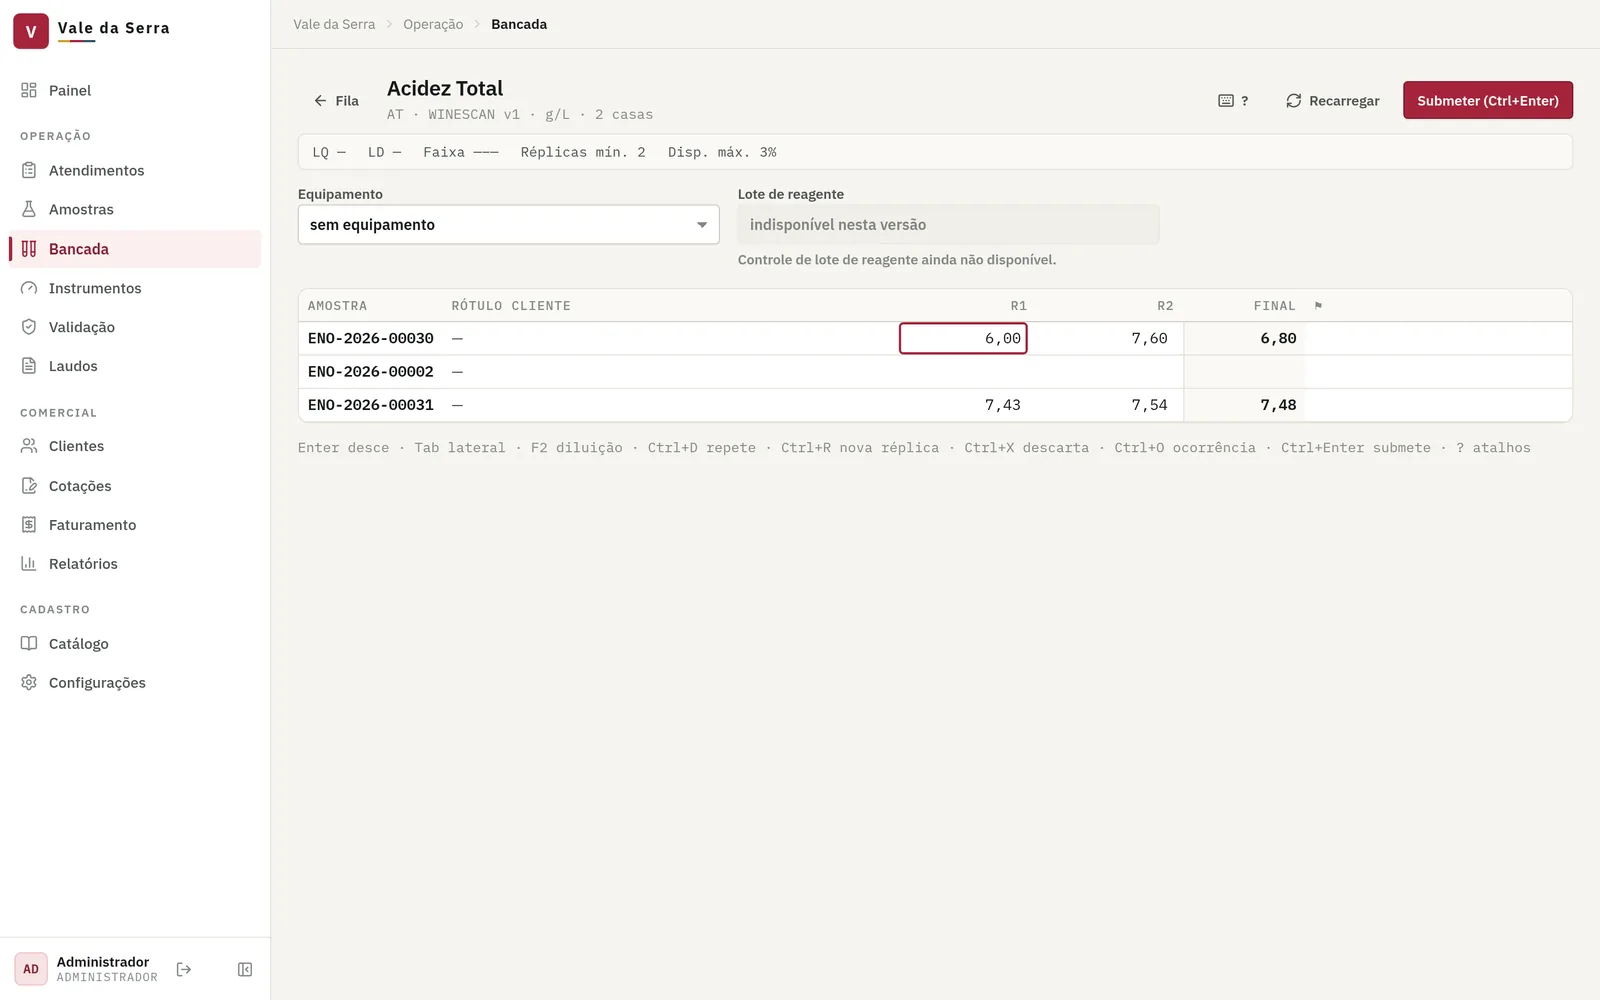The height and width of the screenshot is (1000, 1600).
Task: Open Relatórios bar chart icon
Action: tap(29, 564)
